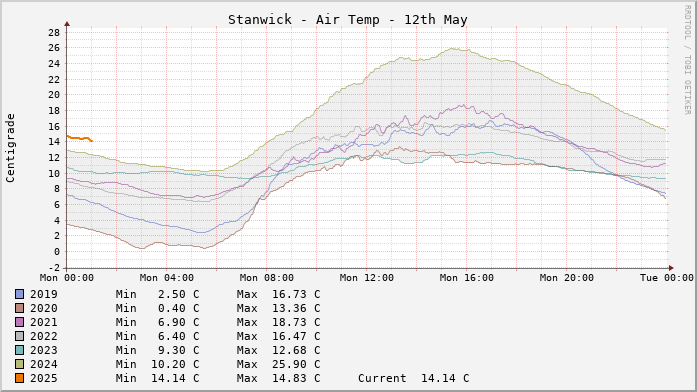This screenshot has width=697, height=392.
Task: Click the 2025 Max value '14.83 C'
Action: [x=296, y=379]
